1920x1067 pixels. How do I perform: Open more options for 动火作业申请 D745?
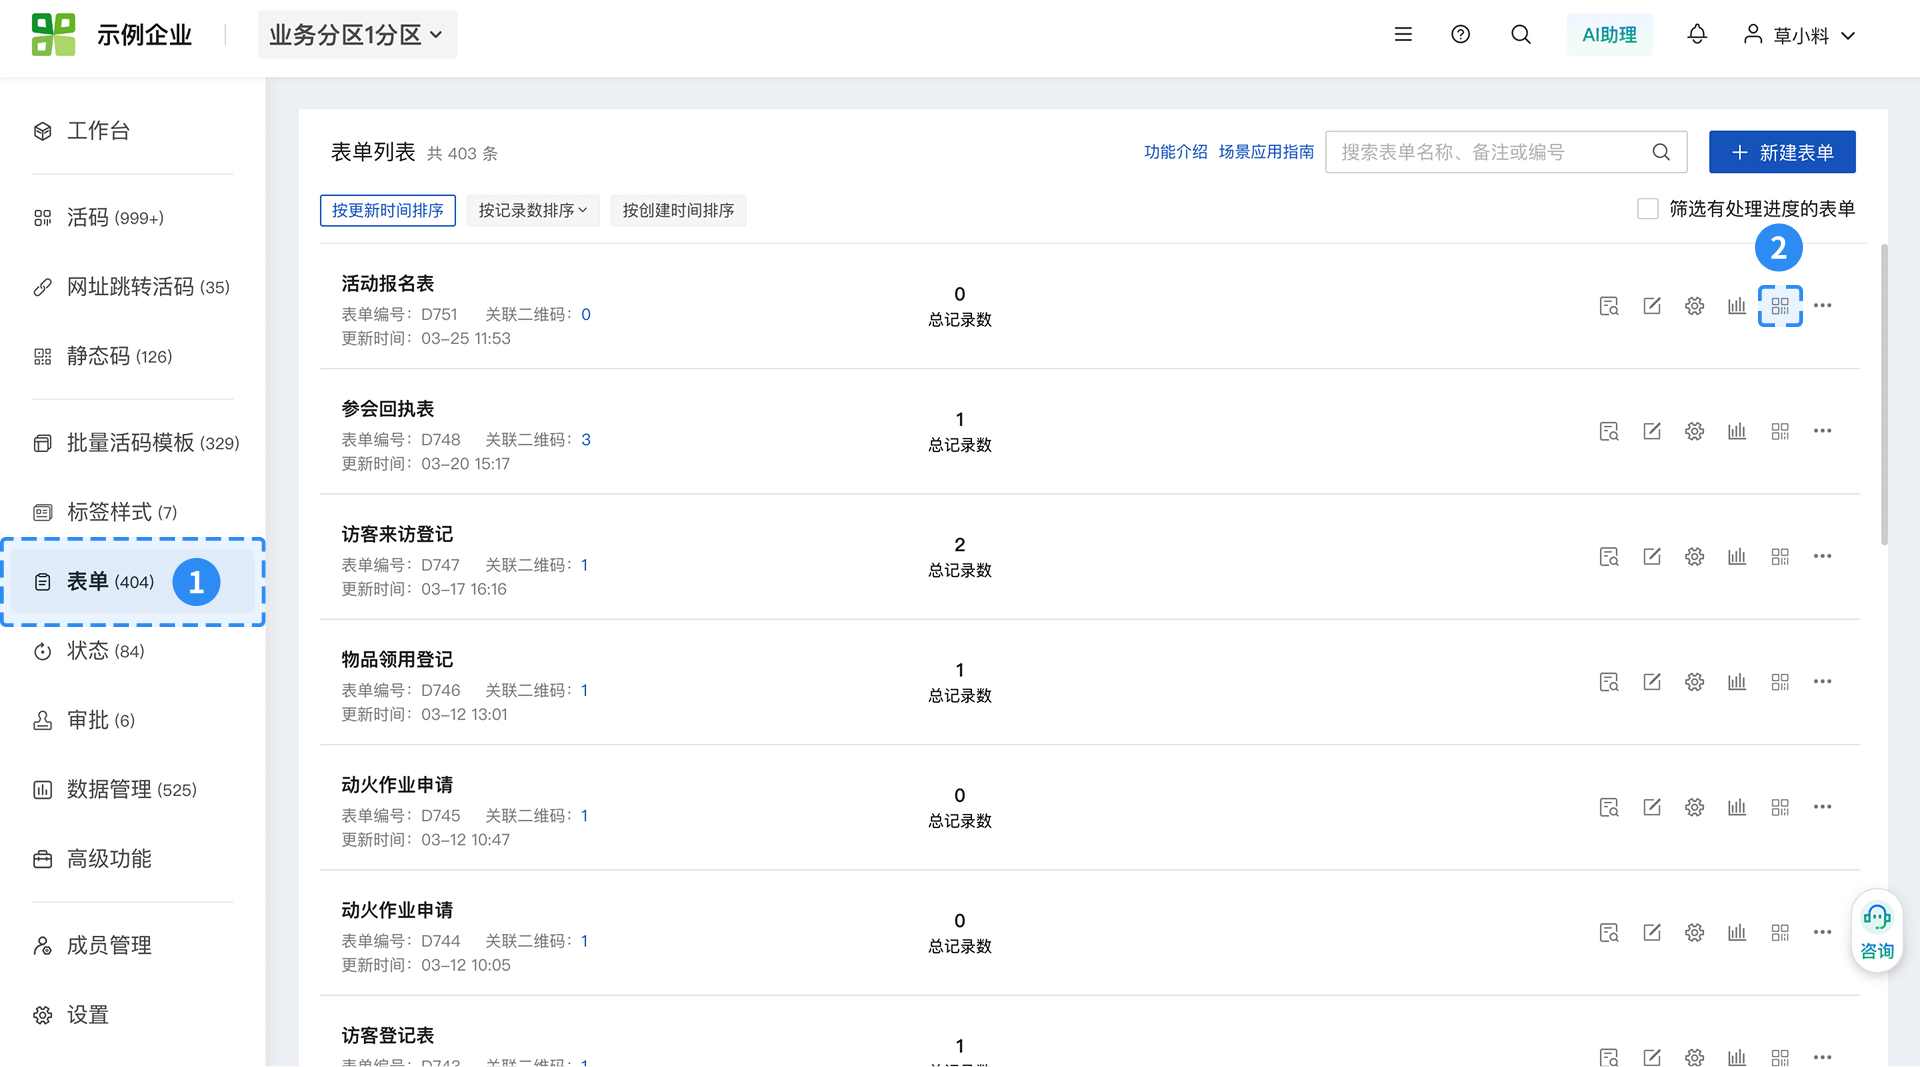point(1822,807)
